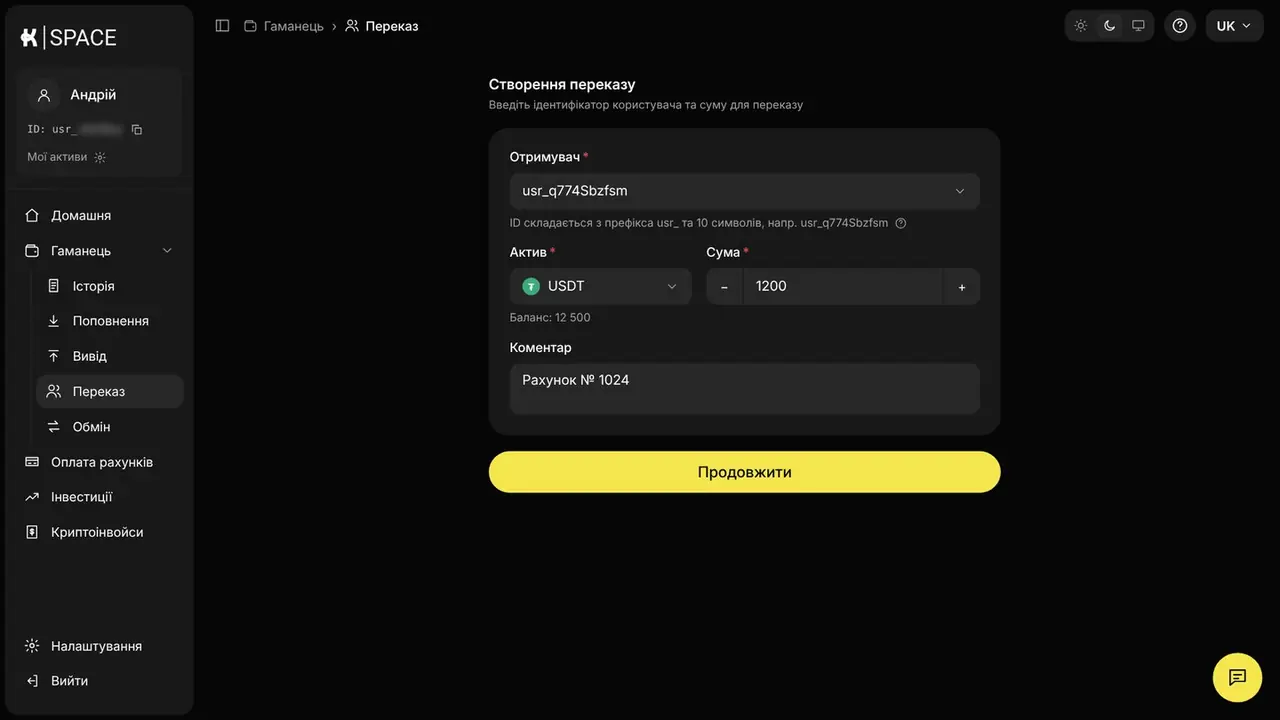Open the help question mark icon
Screen dimensions: 1280x720
click(1180, 26)
